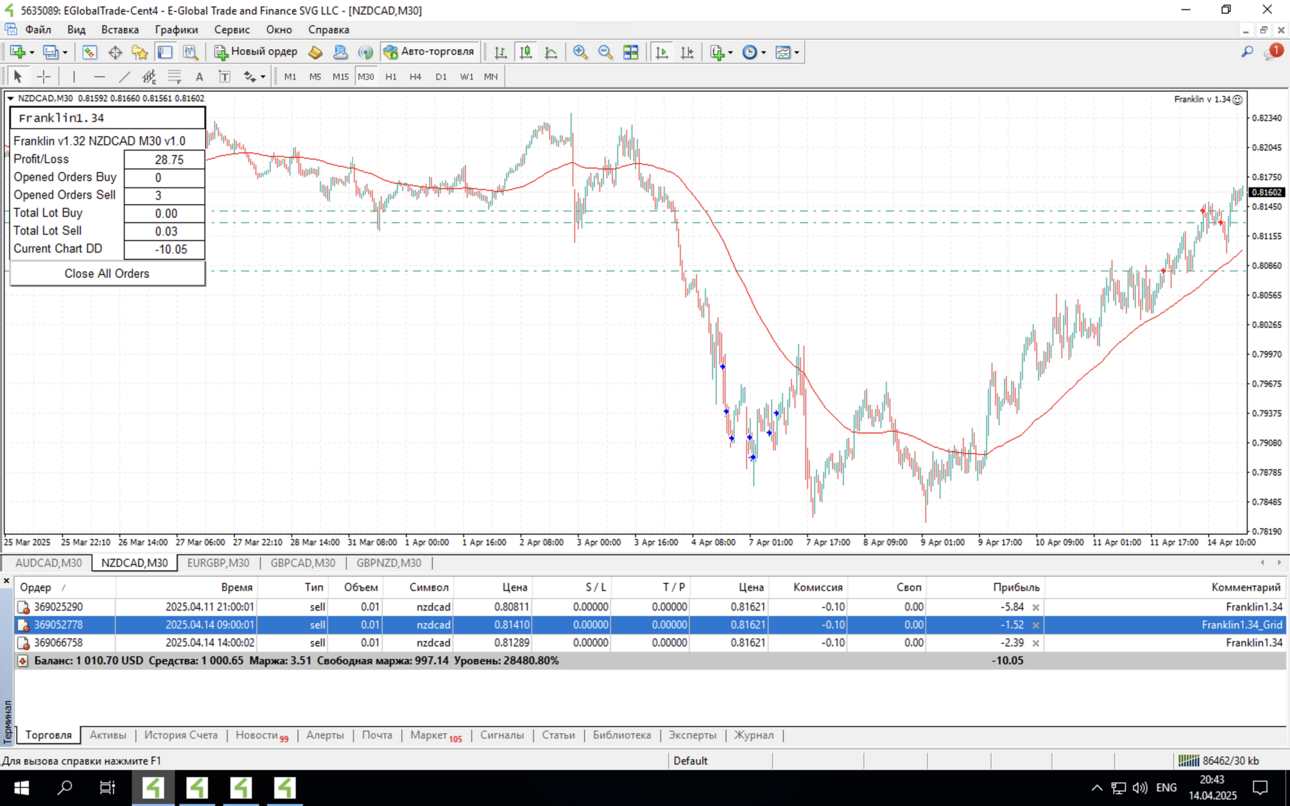Sort orders by Прибыль column

[x=1016, y=588]
